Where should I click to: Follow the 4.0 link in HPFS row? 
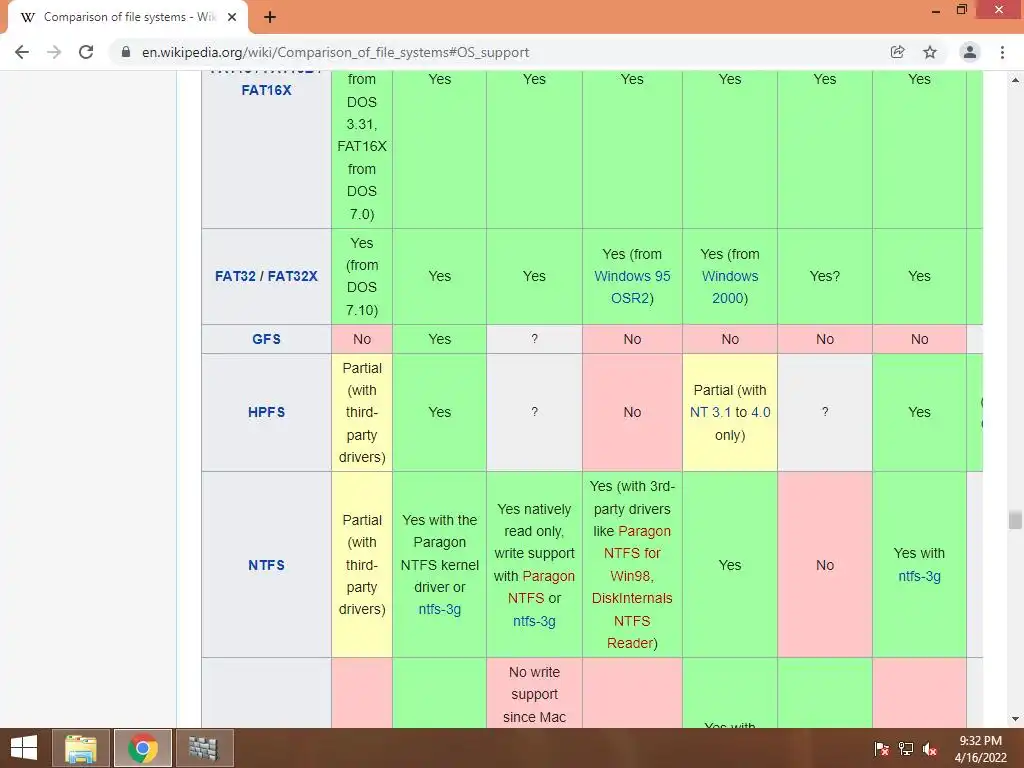click(761, 412)
